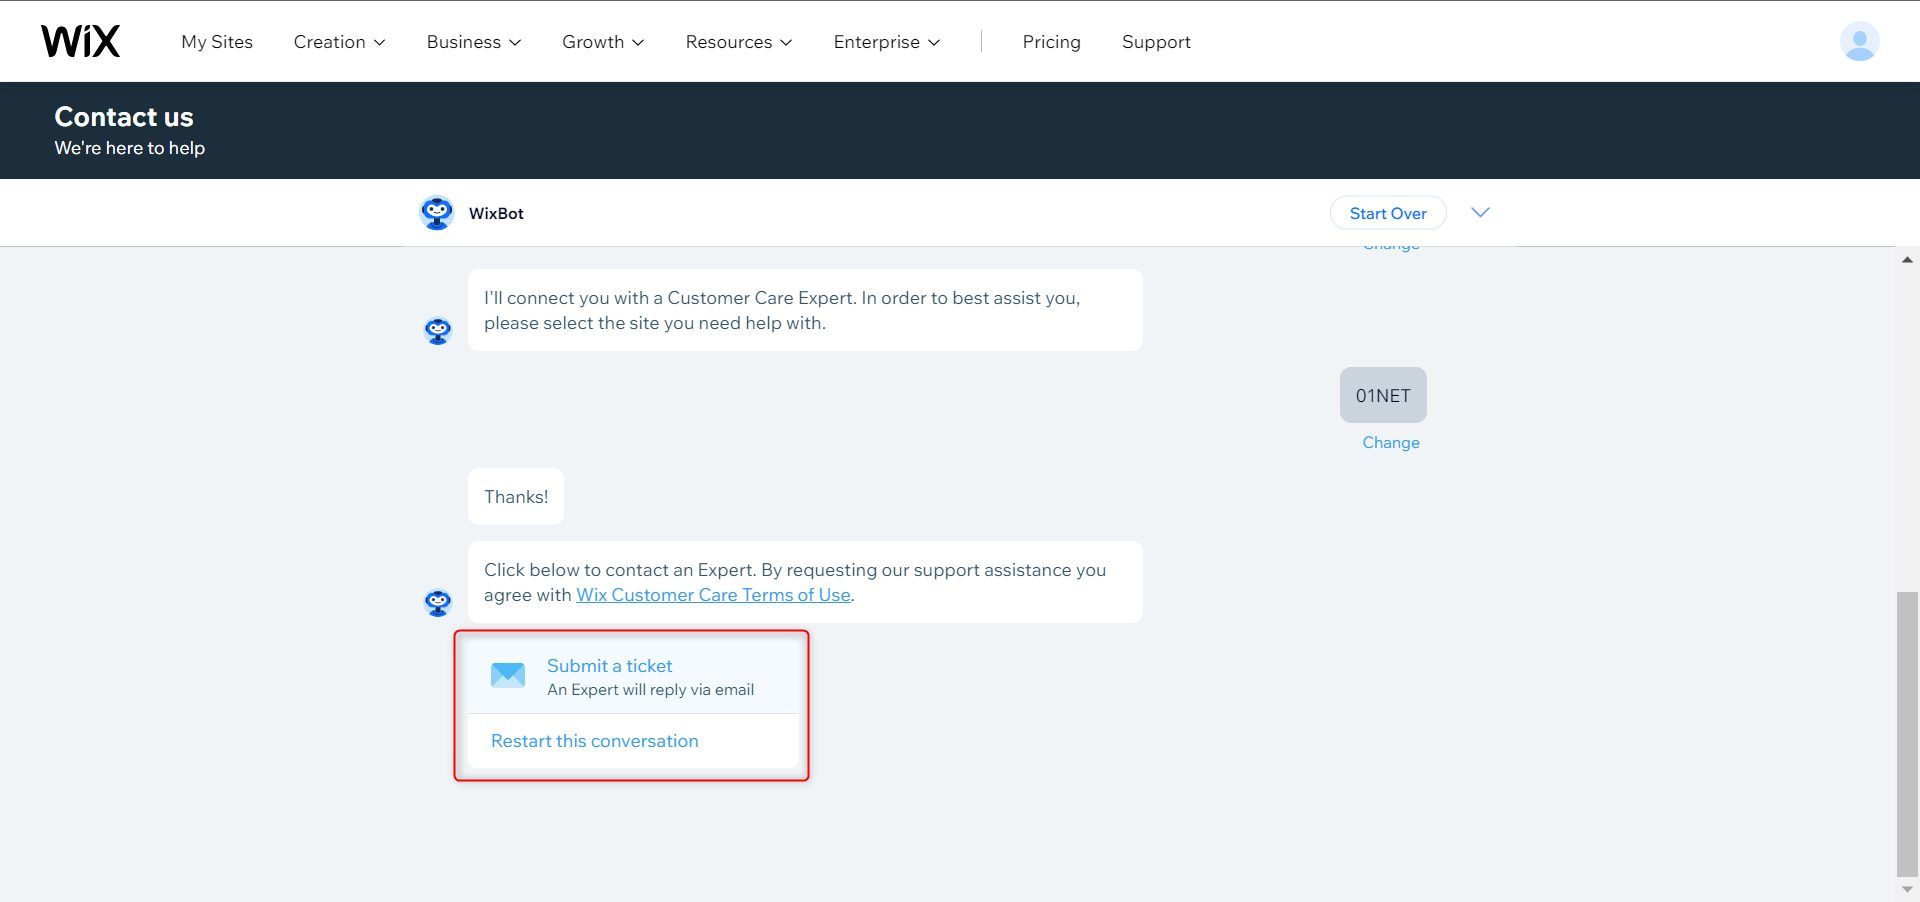Image resolution: width=1920 pixels, height=902 pixels.
Task: Click the Contact us heading
Action: [x=124, y=117]
